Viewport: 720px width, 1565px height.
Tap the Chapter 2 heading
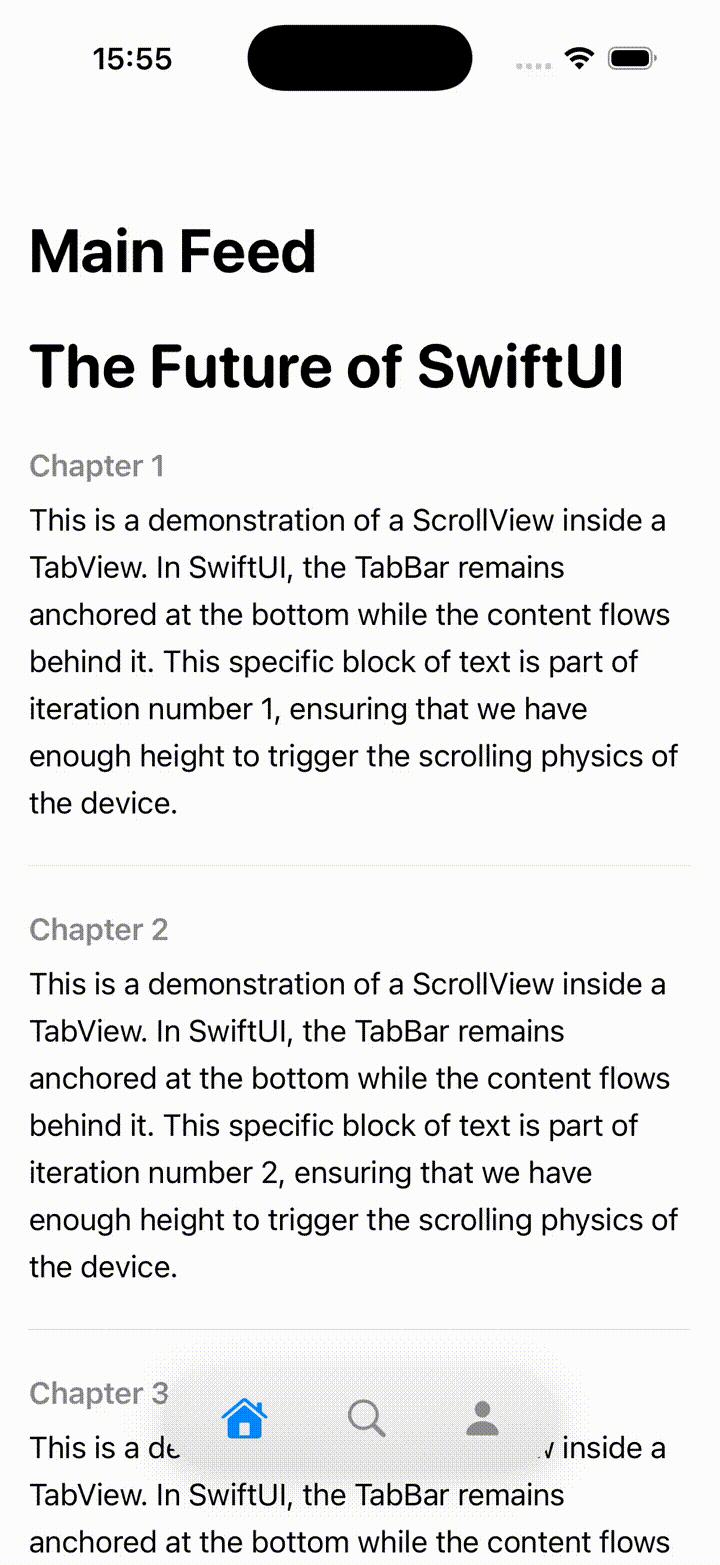[99, 930]
